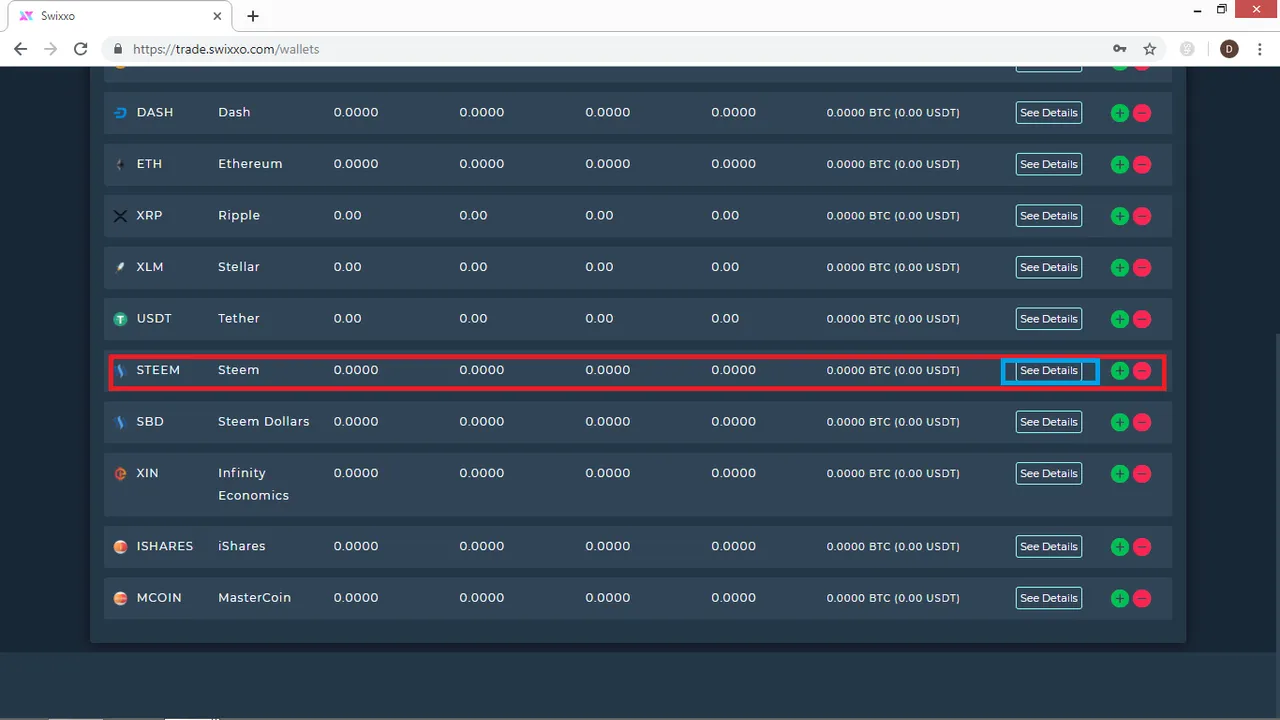
Task: Open a new browser tab
Action: 253,16
